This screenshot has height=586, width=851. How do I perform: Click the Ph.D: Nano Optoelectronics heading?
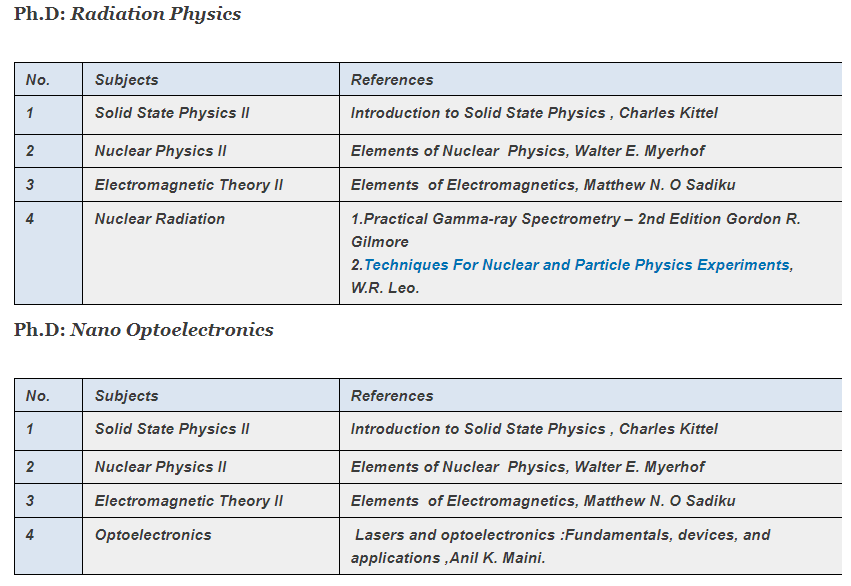(144, 330)
